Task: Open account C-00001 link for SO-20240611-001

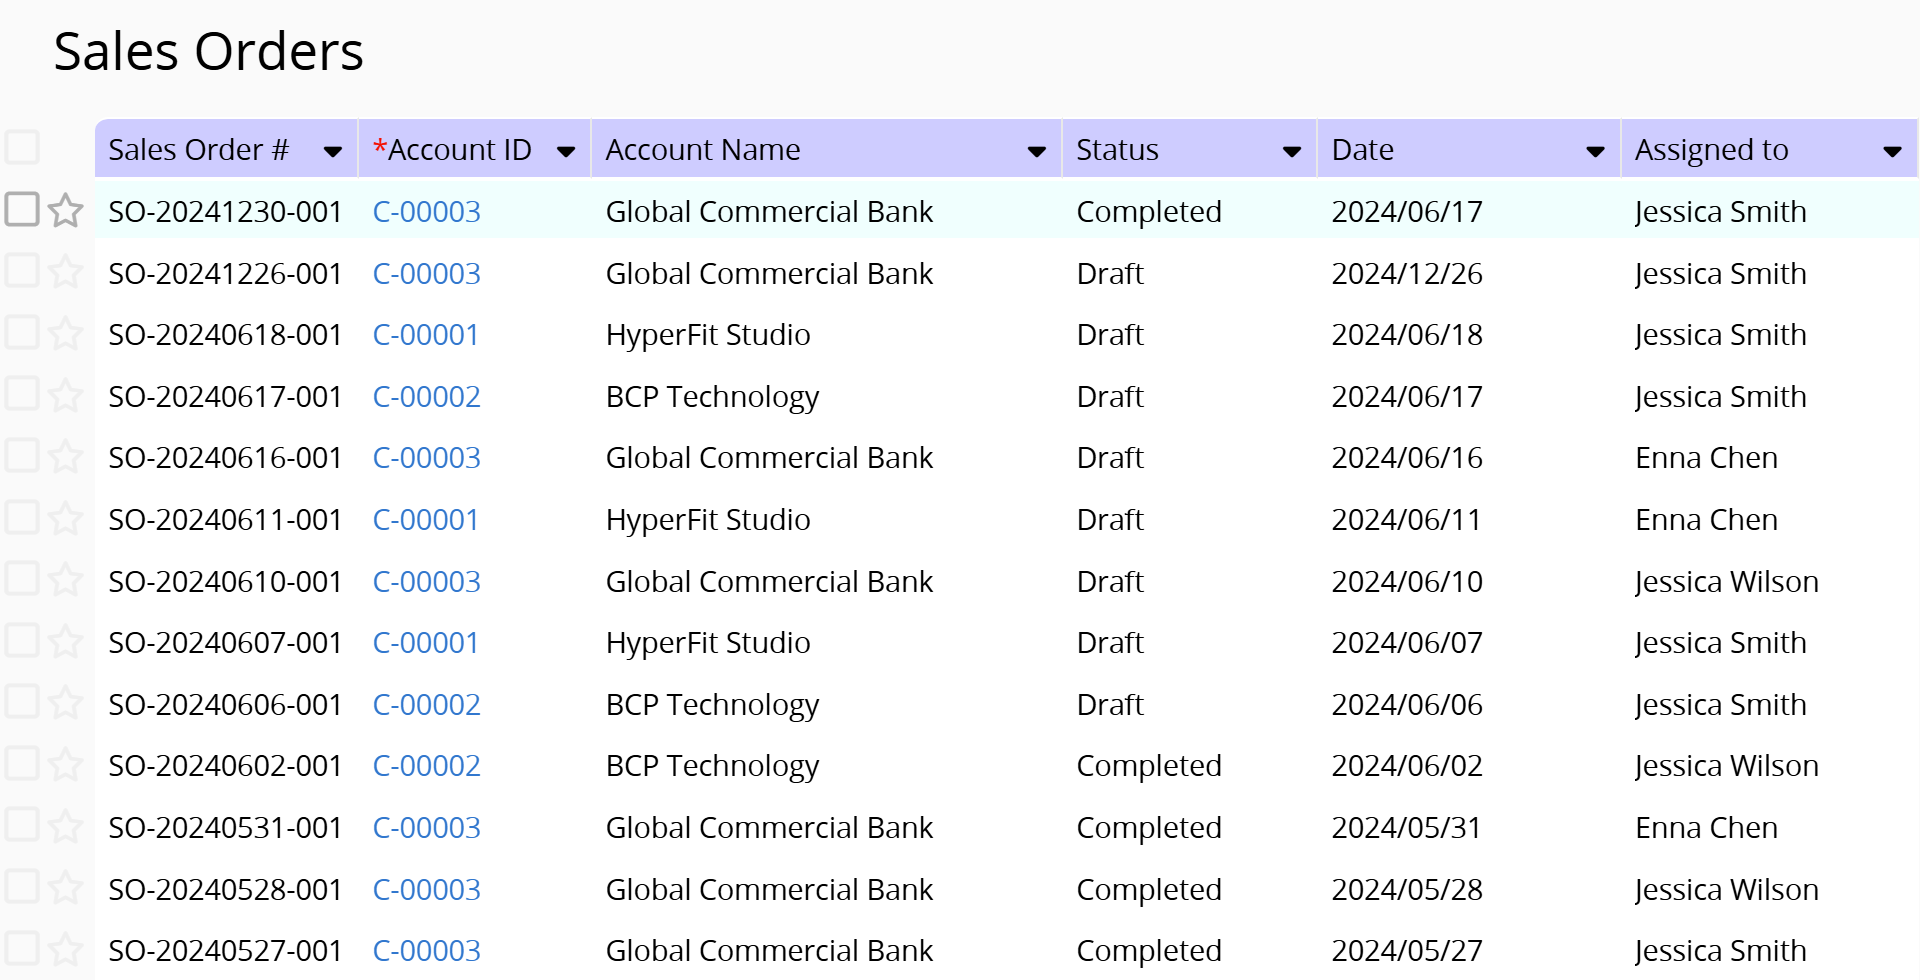Action: pos(425,520)
